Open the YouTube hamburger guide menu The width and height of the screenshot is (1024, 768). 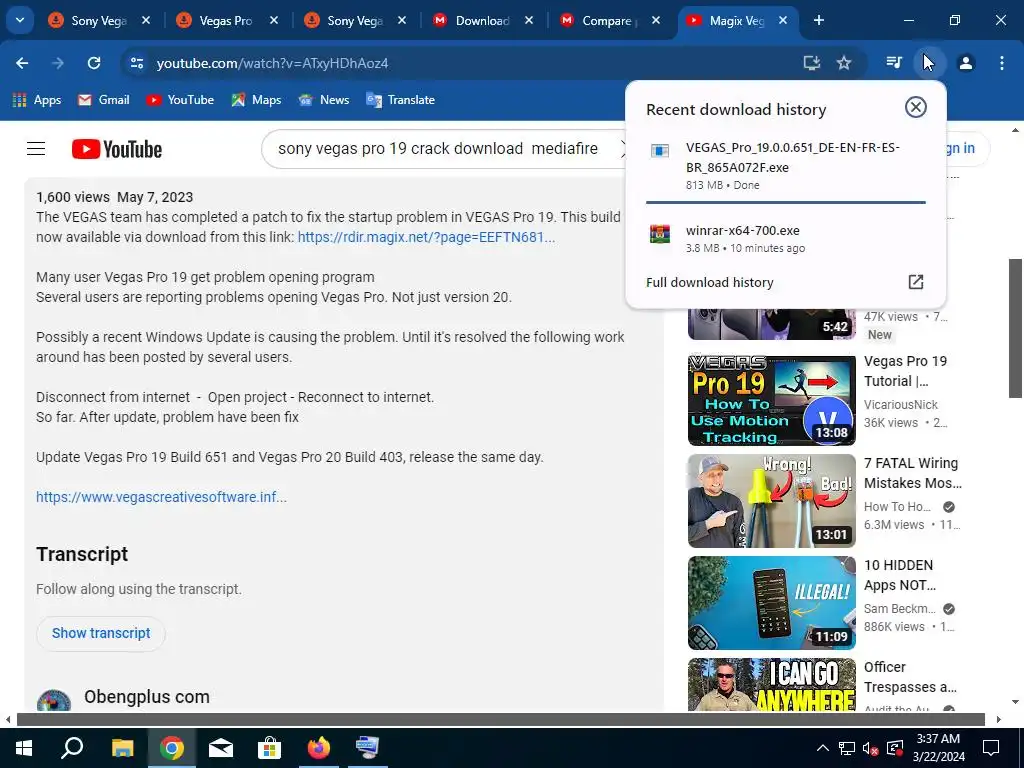click(x=36, y=149)
